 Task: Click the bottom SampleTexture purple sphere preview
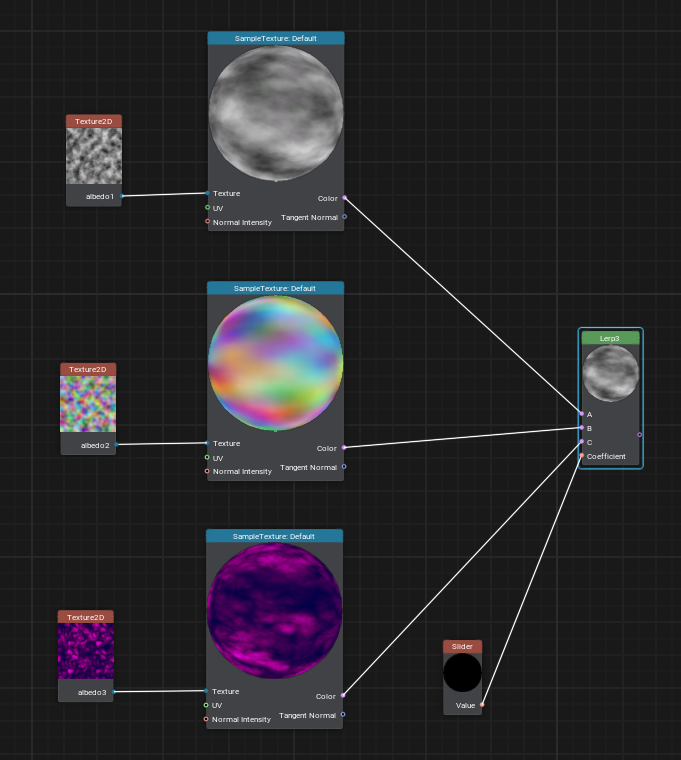[x=275, y=611]
